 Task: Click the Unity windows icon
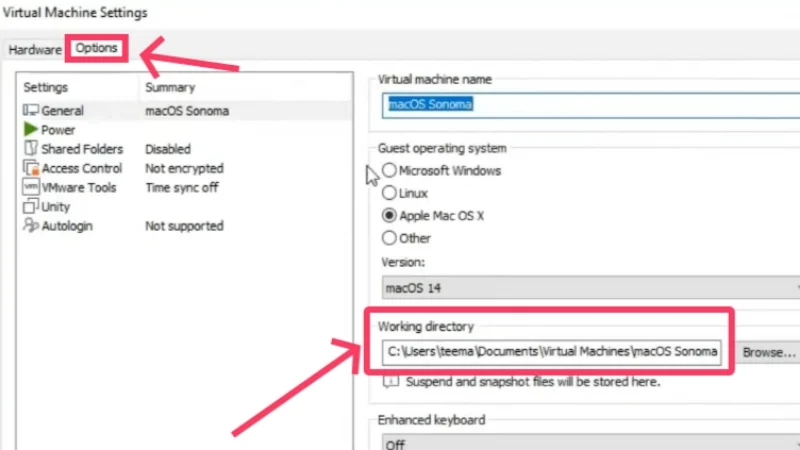31,206
